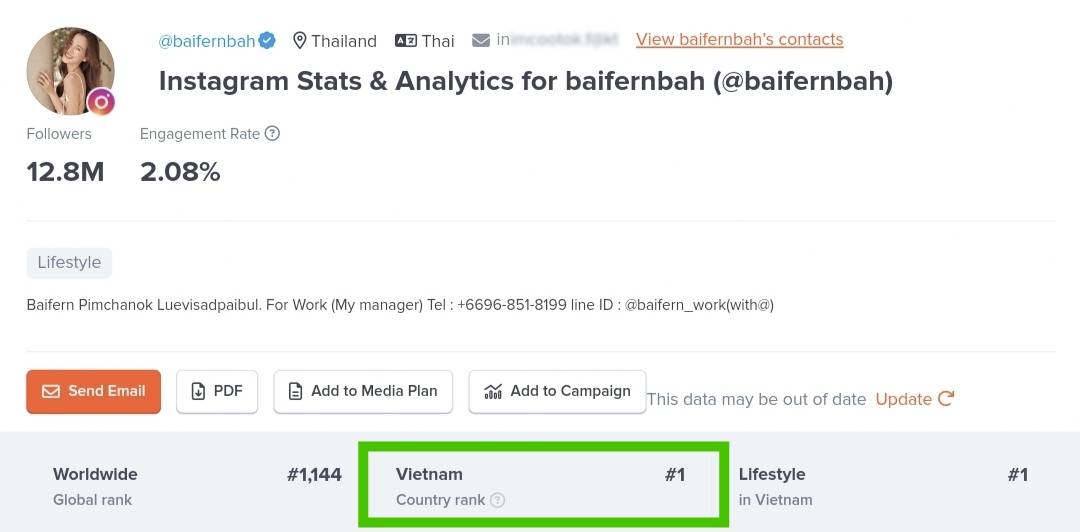The width and height of the screenshot is (1080, 532).
Task: Click the blue verified badge icon
Action: click(267, 41)
